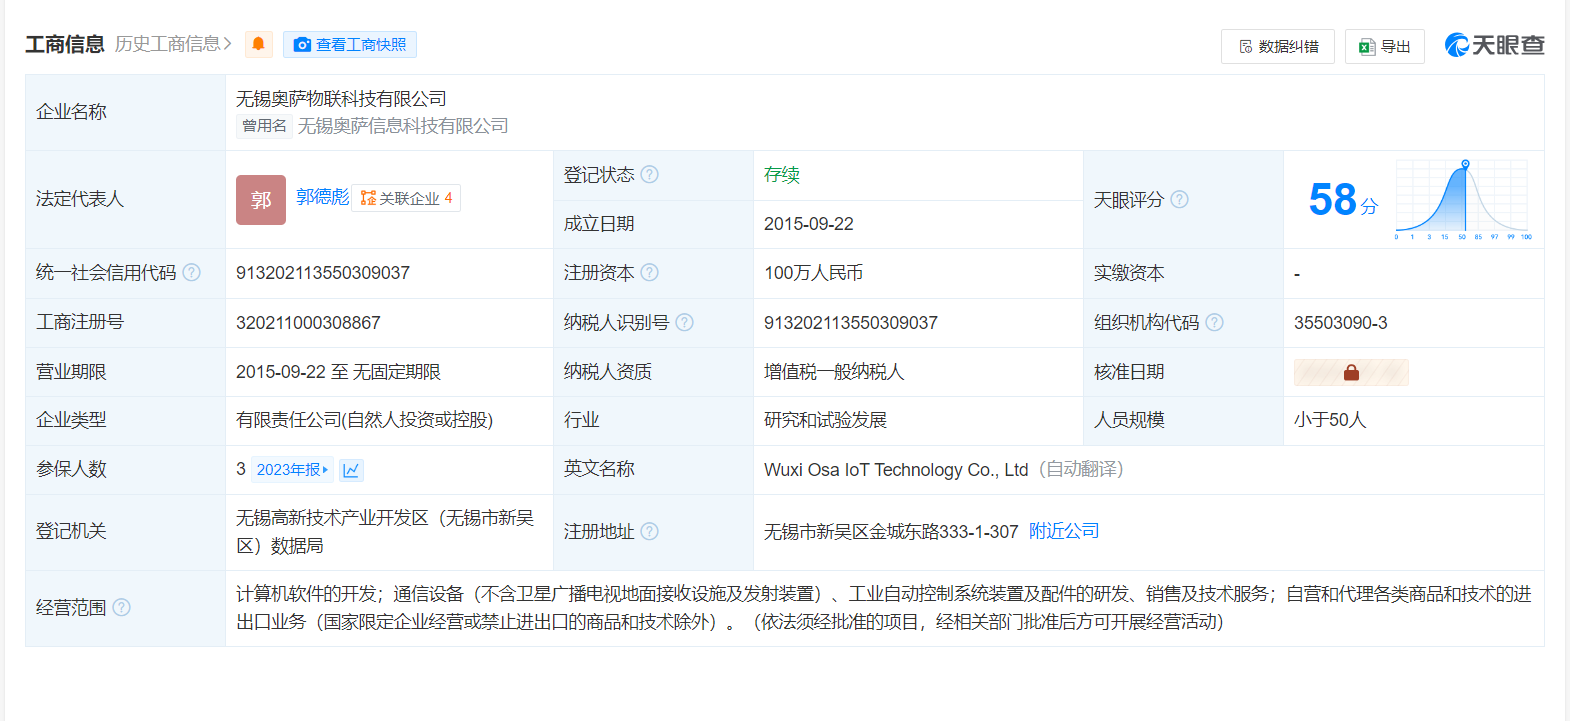Click help icon beside 组织机构代码
This screenshot has width=1570, height=721.
(1214, 322)
